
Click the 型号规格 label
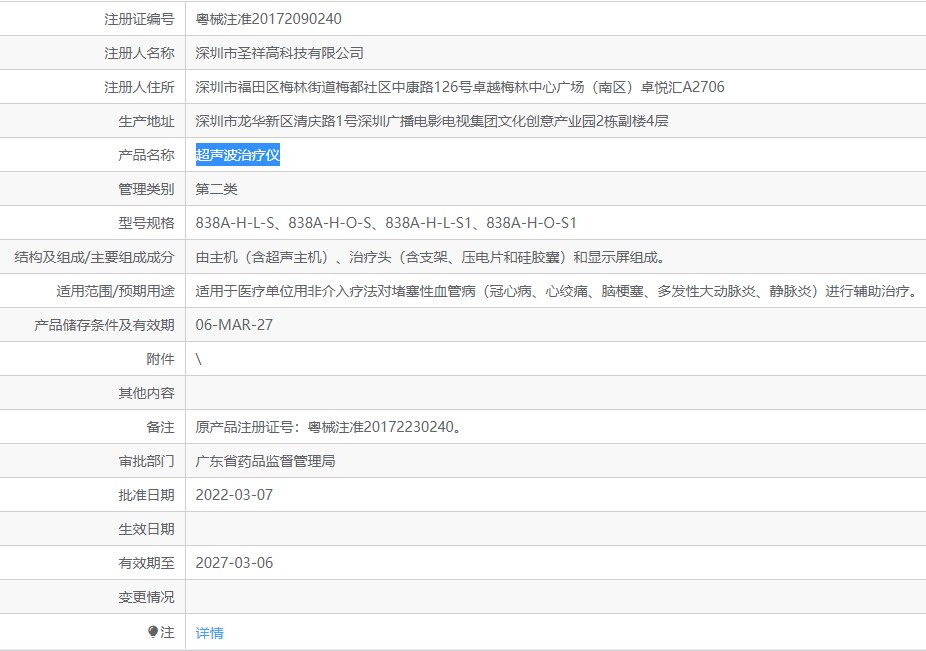pyautogui.click(x=146, y=223)
